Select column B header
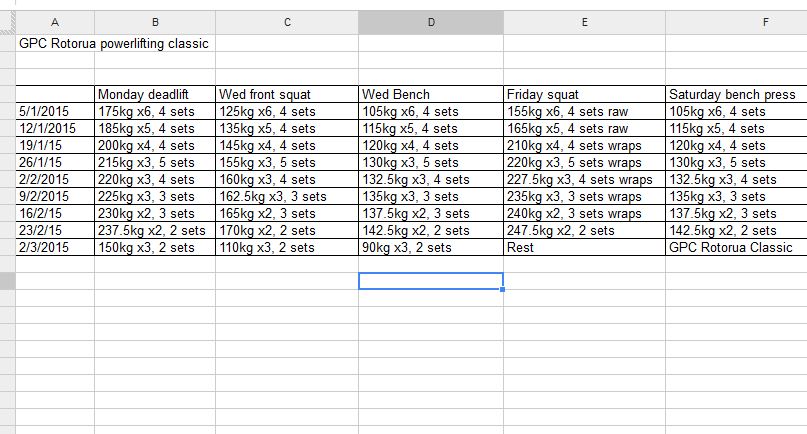Viewport: 807px width, 434px height. 155,22
